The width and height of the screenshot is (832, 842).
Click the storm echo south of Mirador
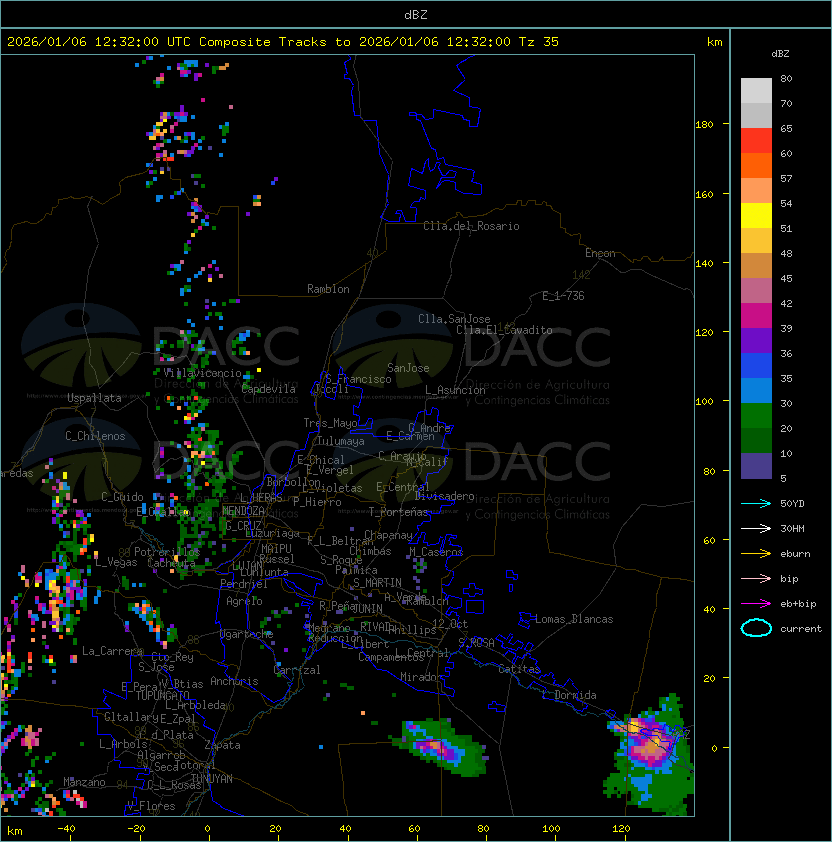[x=443, y=746]
